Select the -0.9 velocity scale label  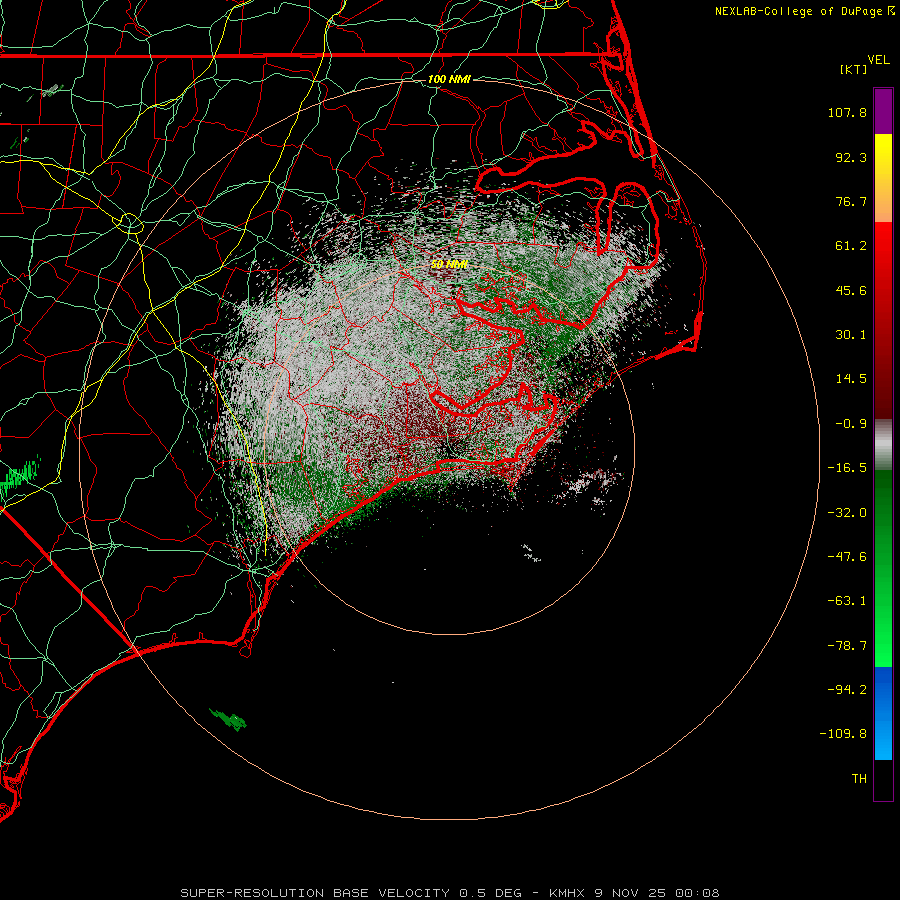[x=851, y=424]
